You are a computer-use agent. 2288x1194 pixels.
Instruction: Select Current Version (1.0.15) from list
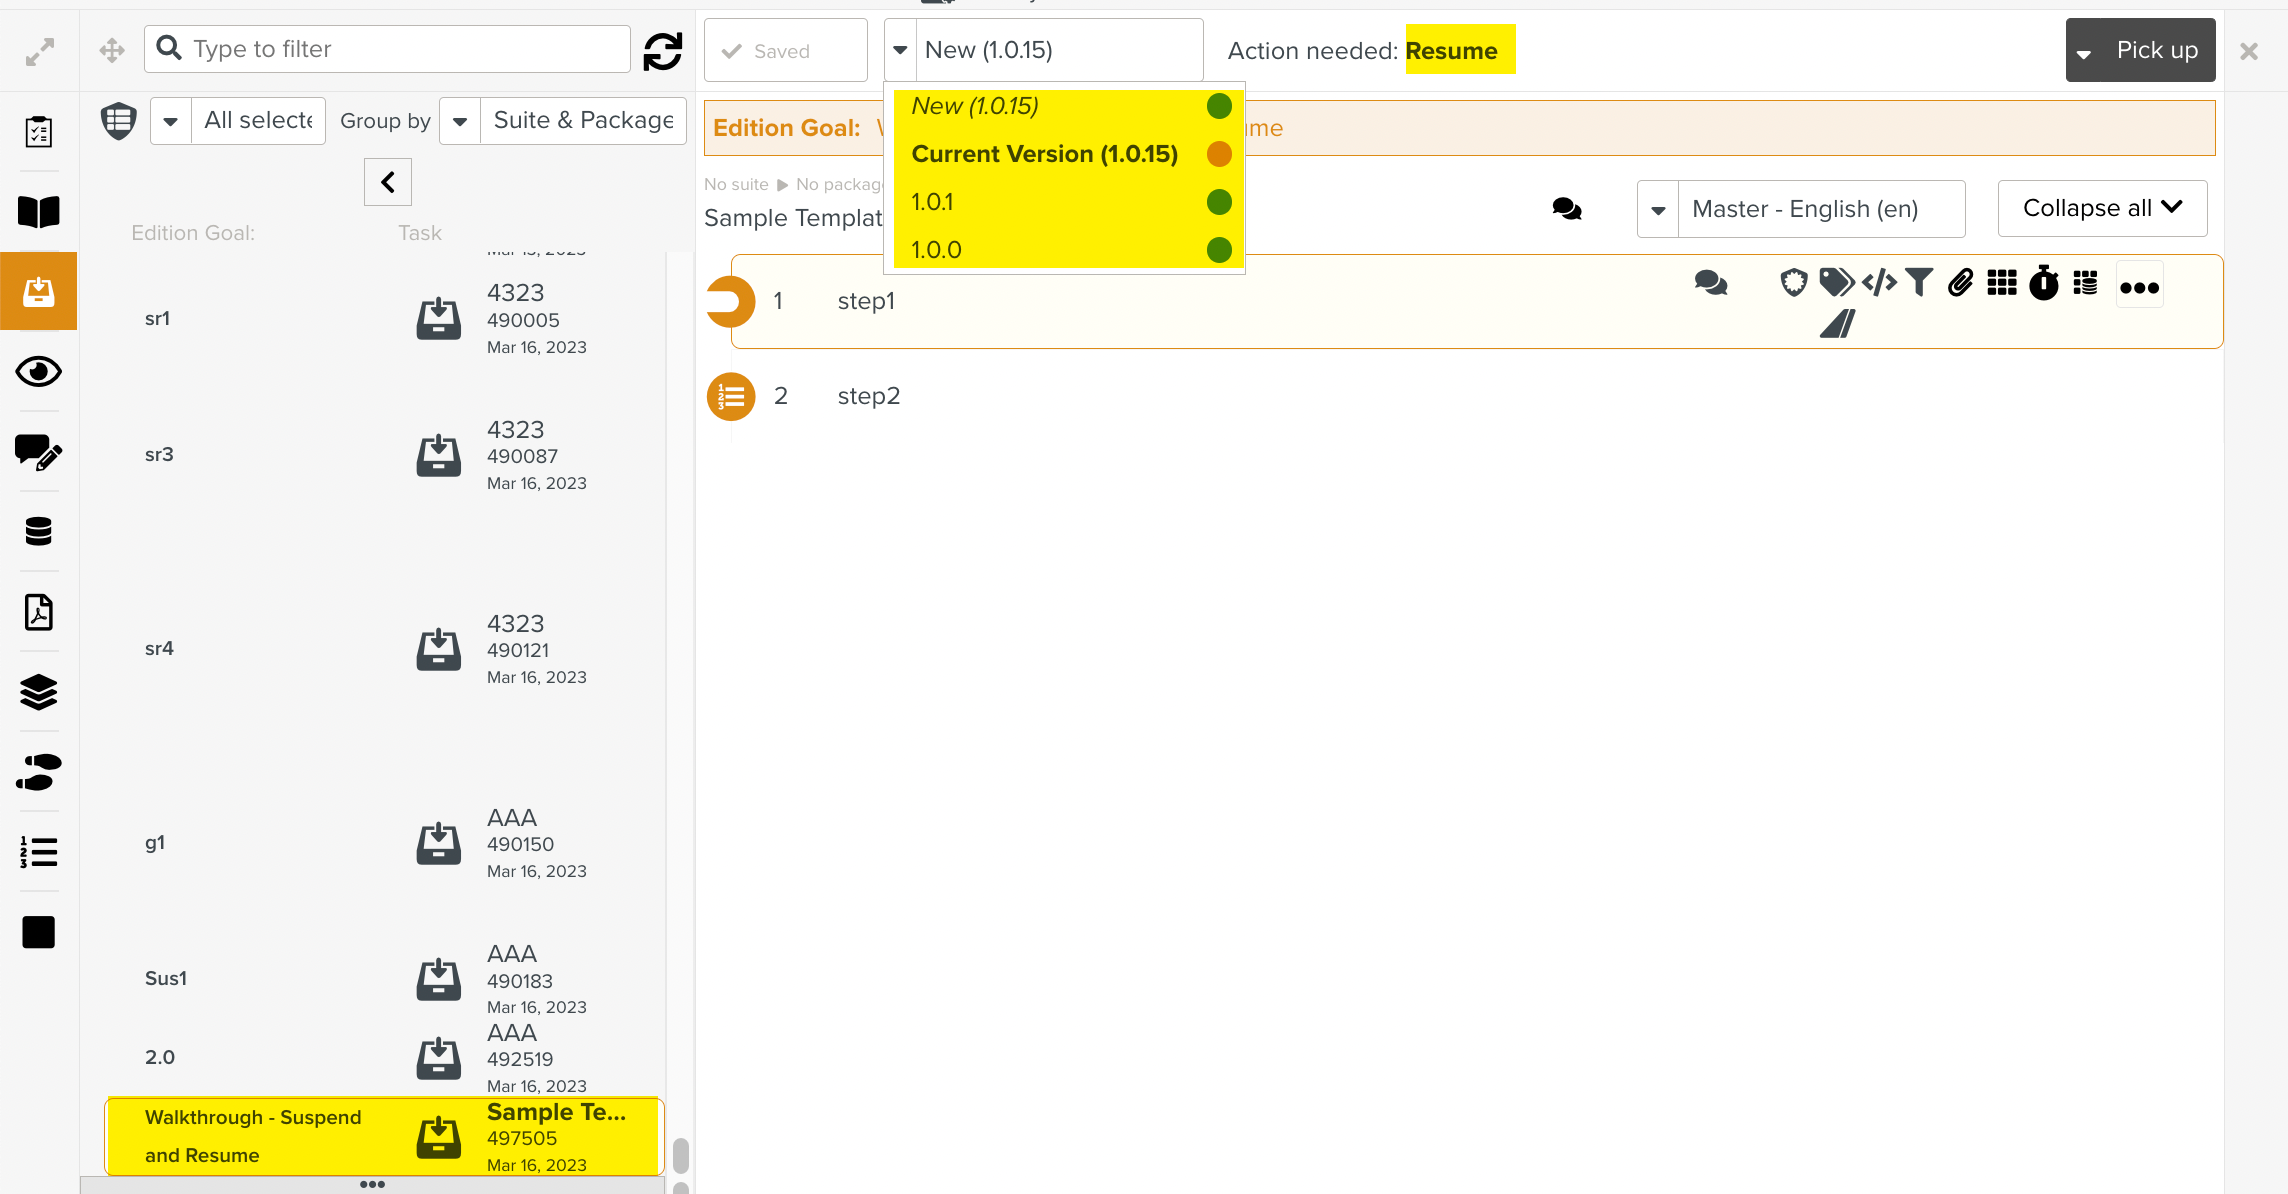coord(1044,154)
